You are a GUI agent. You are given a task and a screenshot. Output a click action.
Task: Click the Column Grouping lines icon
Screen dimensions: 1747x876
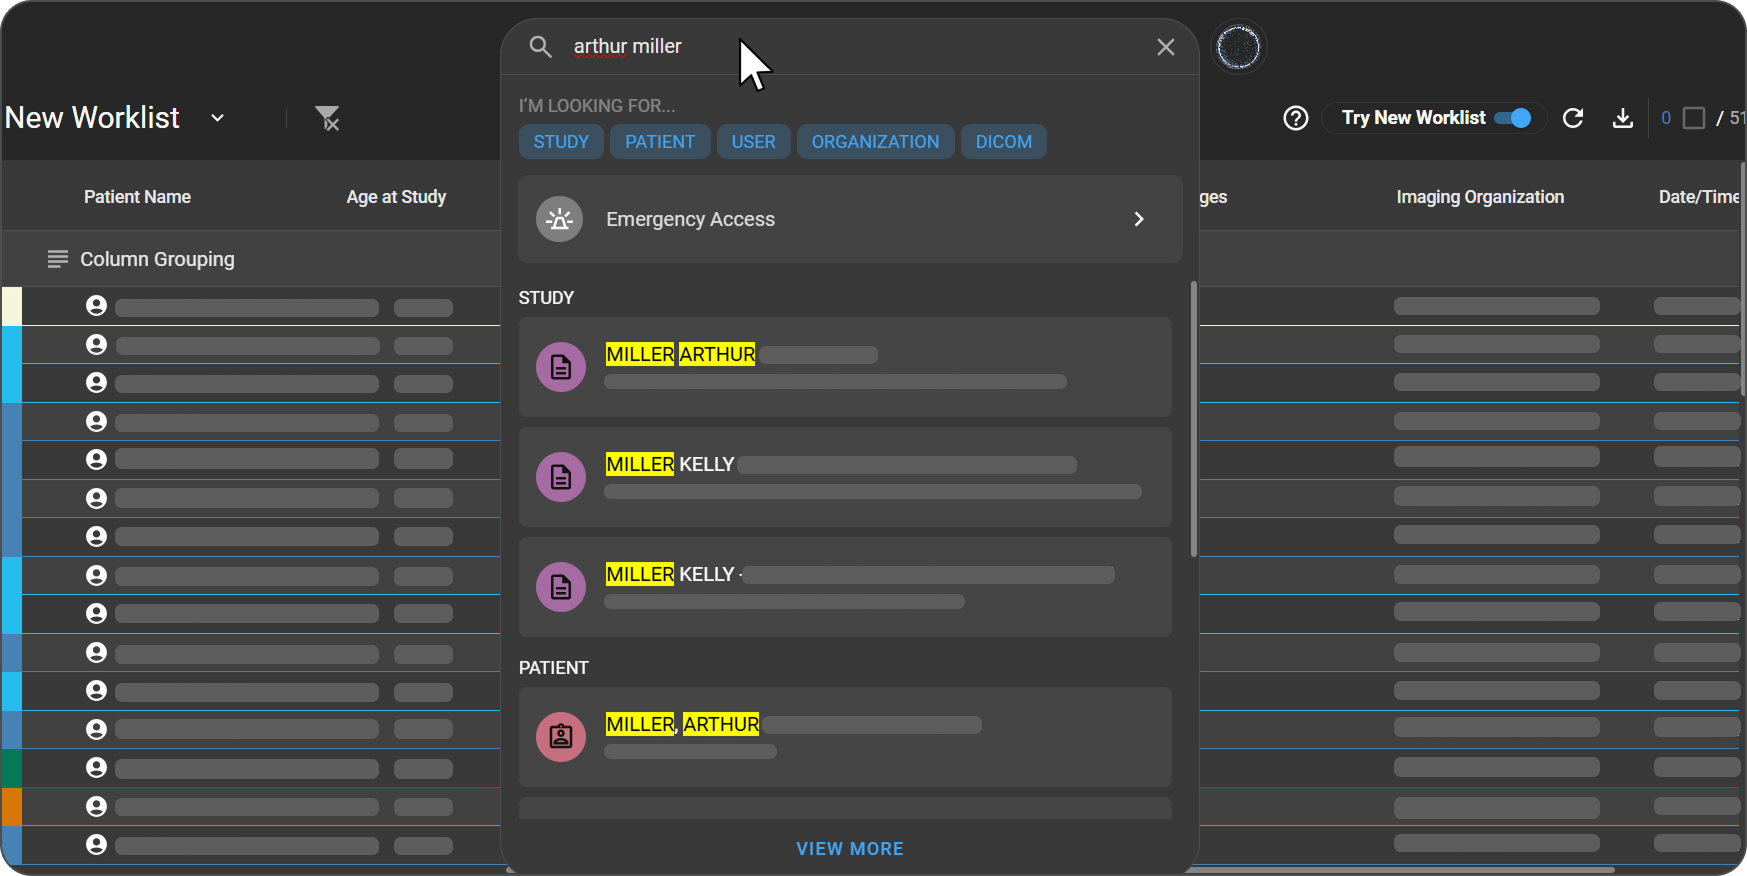(x=58, y=259)
